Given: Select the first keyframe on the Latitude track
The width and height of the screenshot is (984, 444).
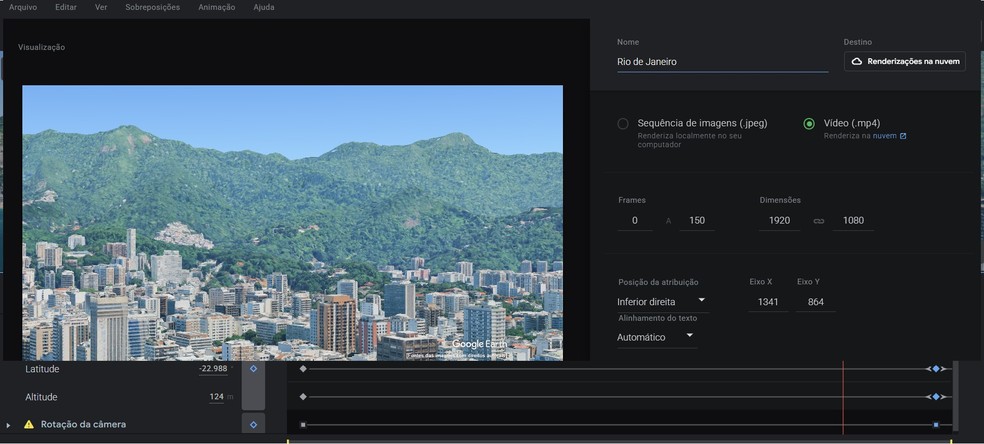Looking at the screenshot, I should tap(303, 369).
